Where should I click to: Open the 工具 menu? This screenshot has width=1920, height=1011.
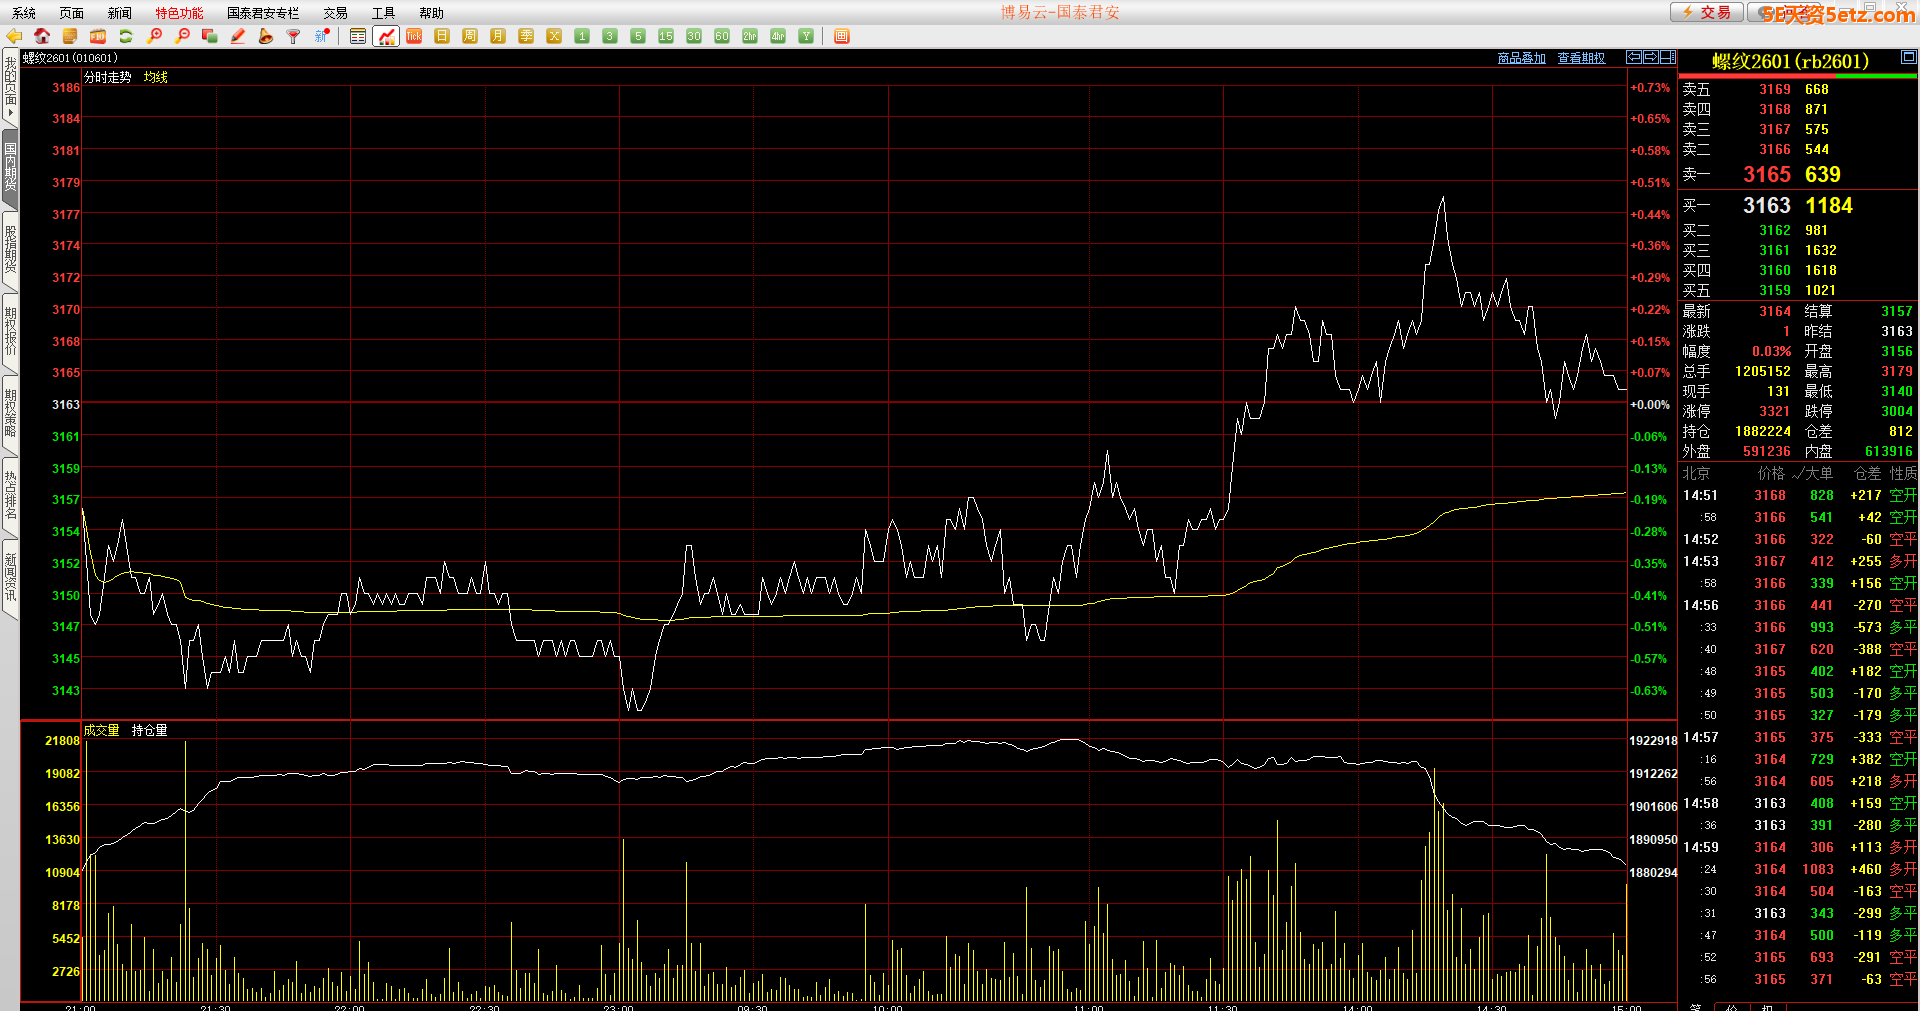tap(383, 13)
